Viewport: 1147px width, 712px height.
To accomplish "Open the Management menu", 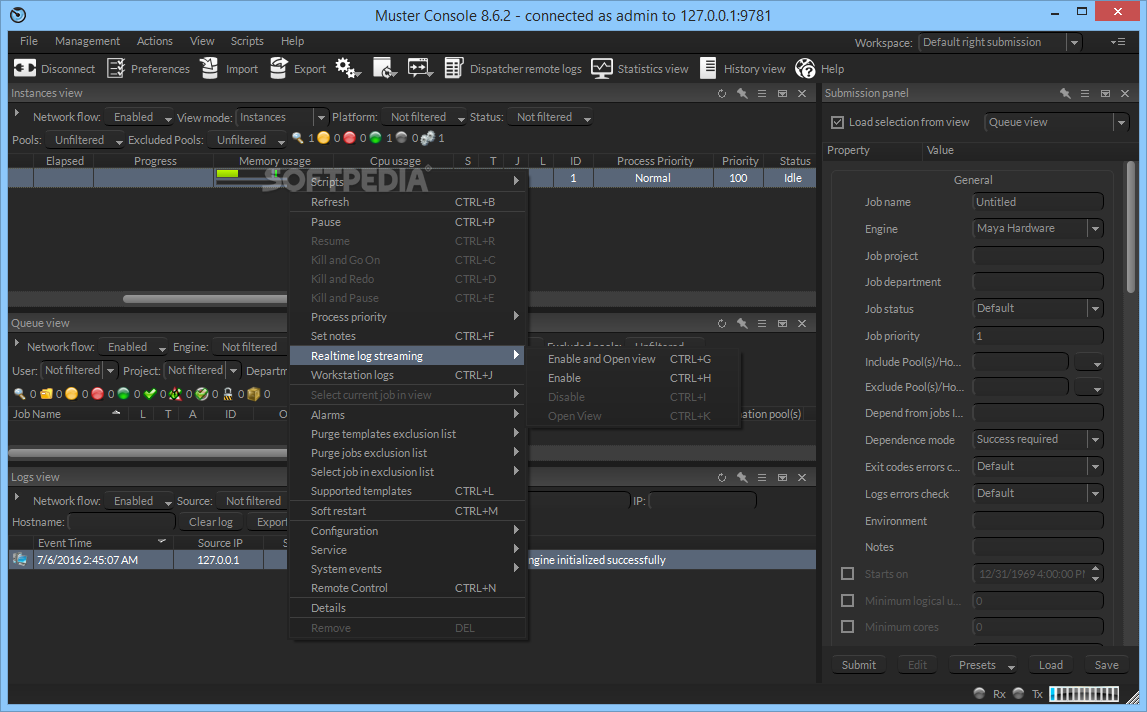I will pyautogui.click(x=87, y=41).
